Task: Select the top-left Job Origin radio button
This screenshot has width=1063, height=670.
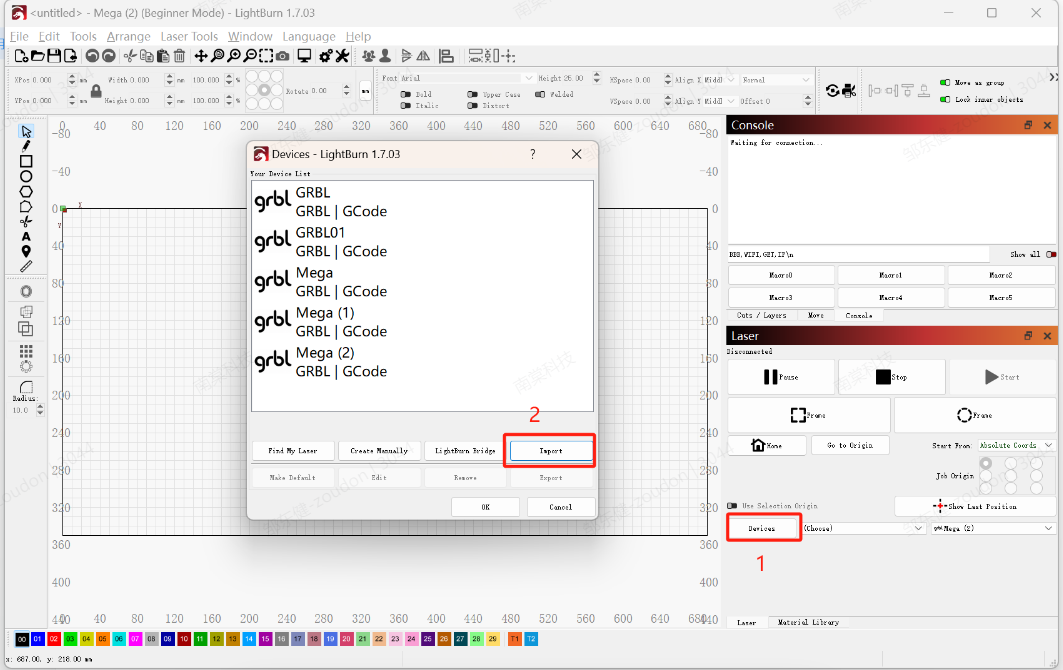Action: coord(986,463)
